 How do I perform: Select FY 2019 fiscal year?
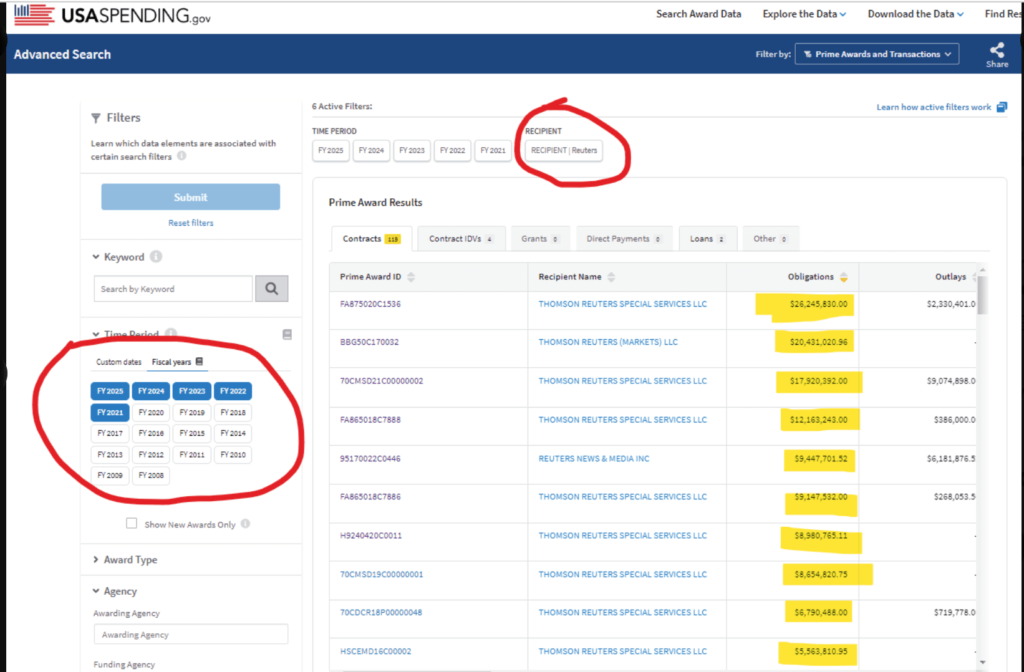(192, 412)
